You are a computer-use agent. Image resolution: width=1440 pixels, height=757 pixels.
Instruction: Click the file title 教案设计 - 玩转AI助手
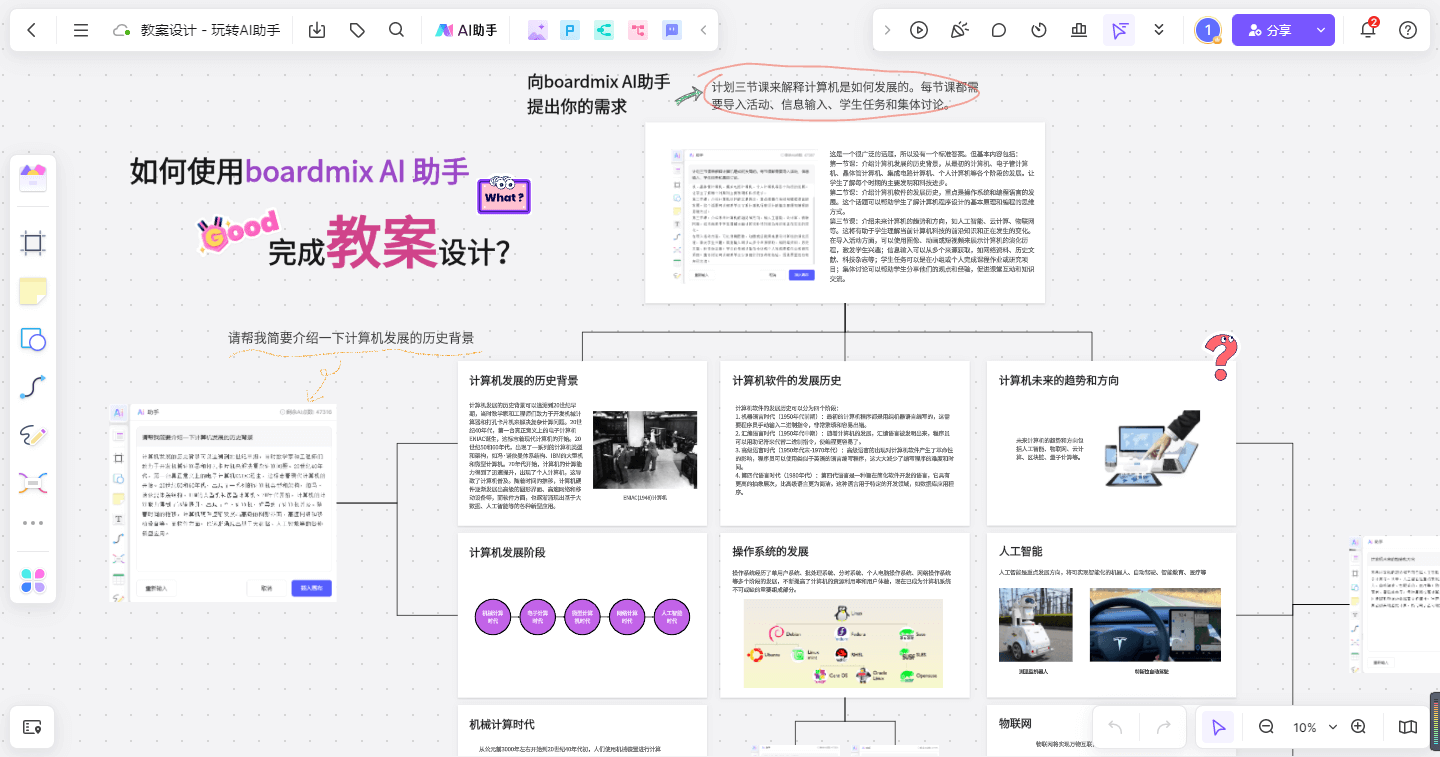210,30
